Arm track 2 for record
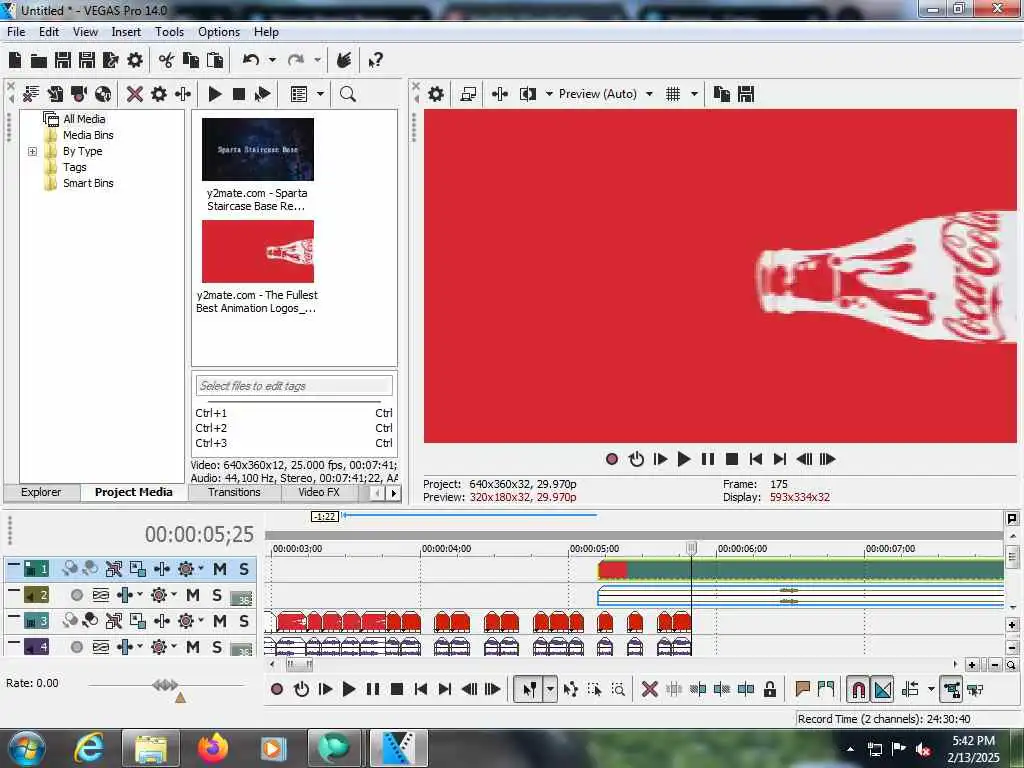 point(76,595)
